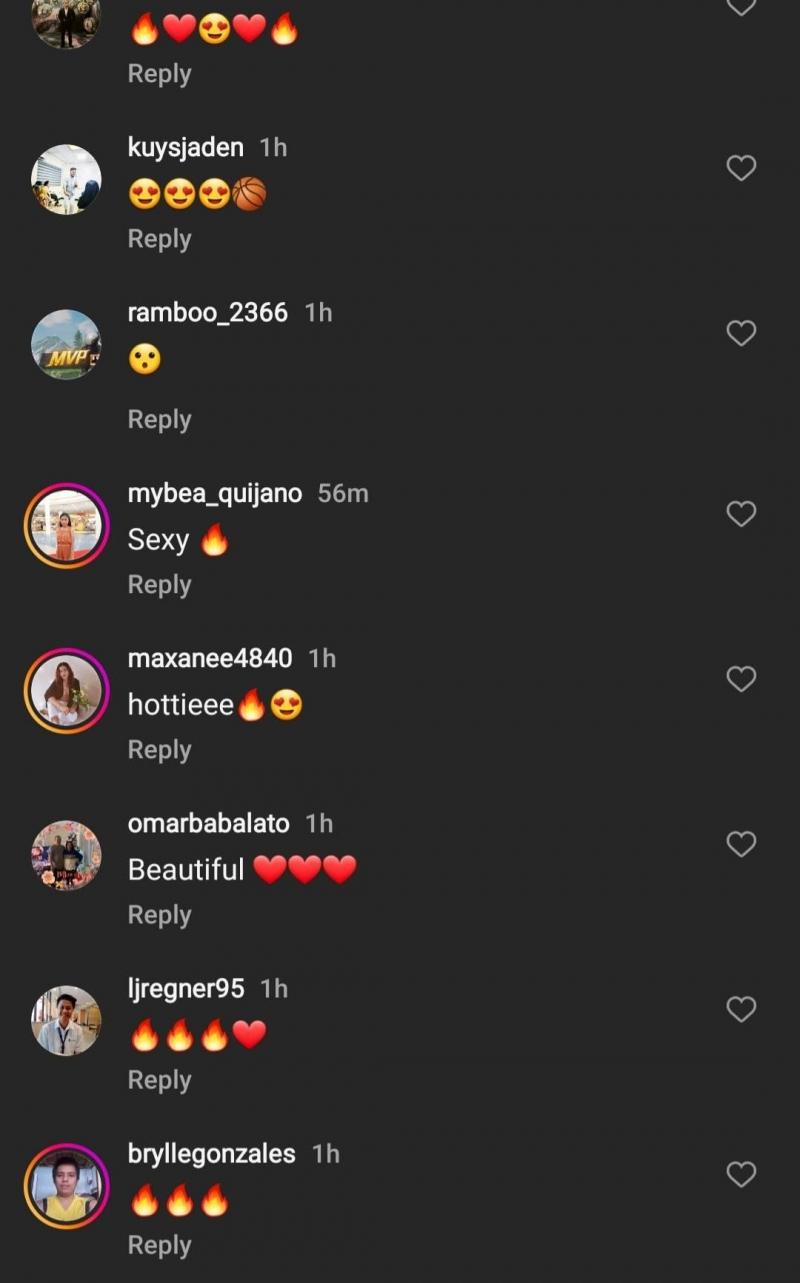
Task: Tap the heart on ramboo_2366's comment
Action: [741, 333]
